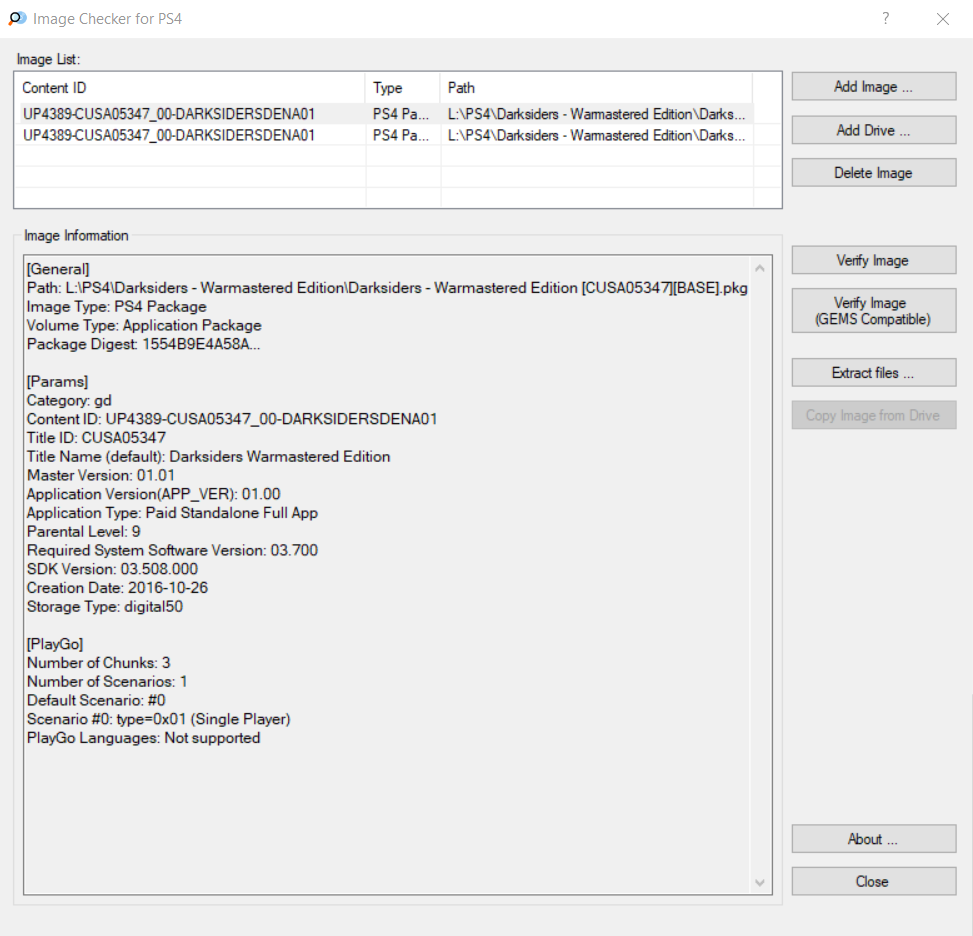The height and width of the screenshot is (936, 973).
Task: Click Scenario #0 Single Player line
Action: tap(159, 719)
